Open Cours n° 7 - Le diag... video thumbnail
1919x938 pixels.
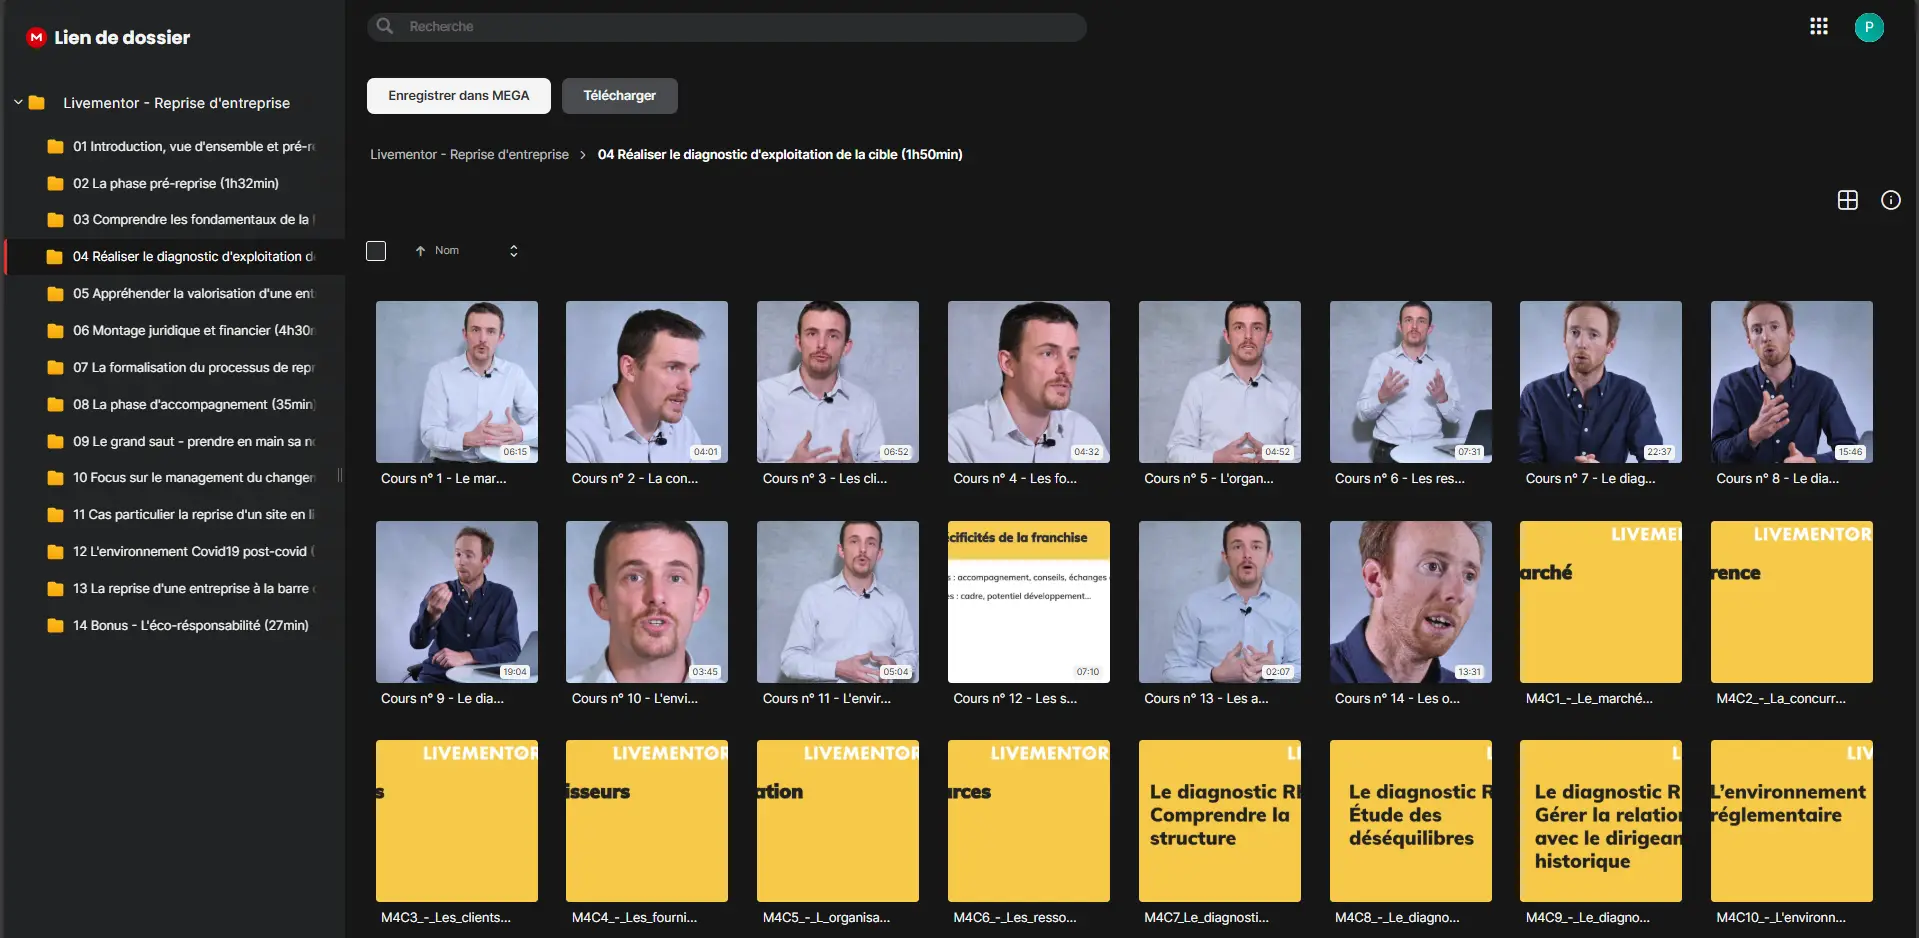[1601, 382]
